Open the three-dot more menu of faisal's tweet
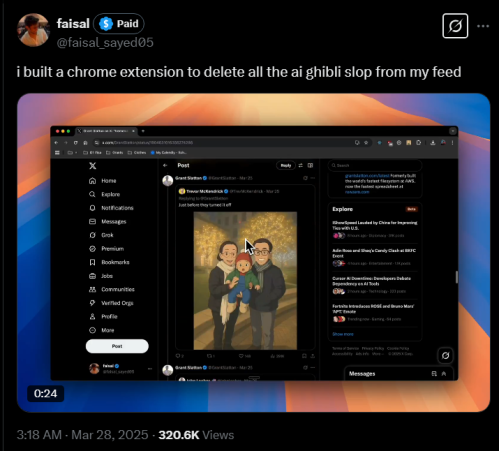 pyautogui.click(x=483, y=26)
